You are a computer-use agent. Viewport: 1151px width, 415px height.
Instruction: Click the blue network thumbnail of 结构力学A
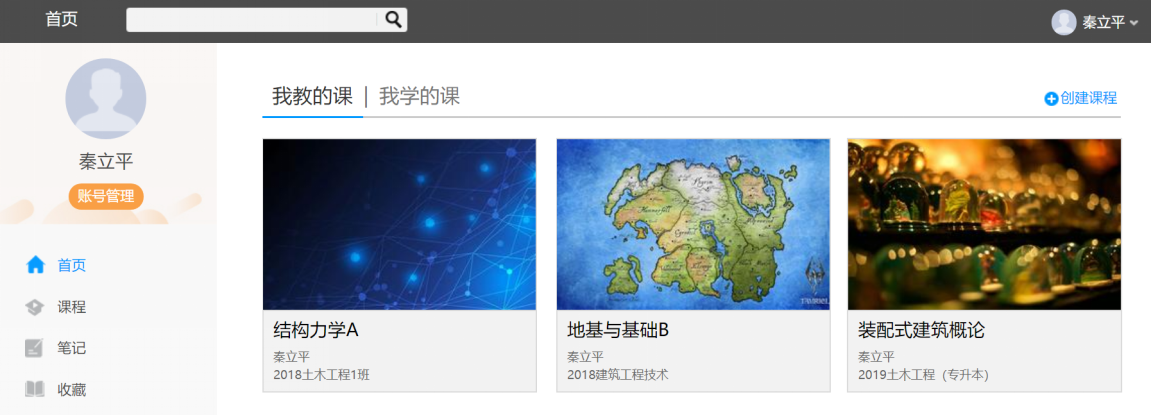coord(399,224)
